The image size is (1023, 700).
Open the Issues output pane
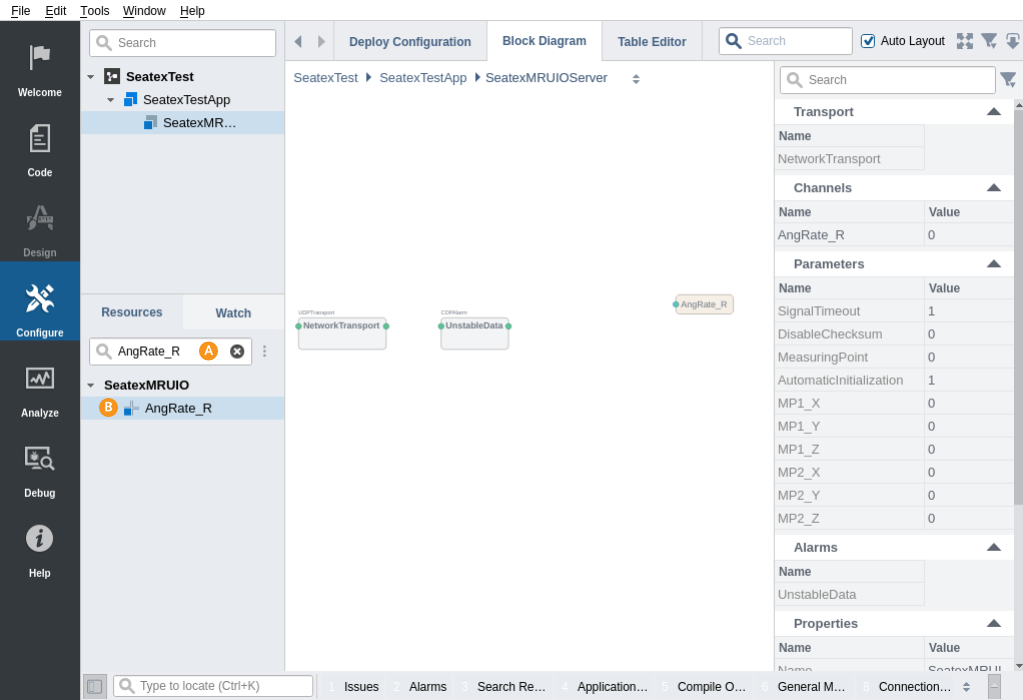[360, 687]
